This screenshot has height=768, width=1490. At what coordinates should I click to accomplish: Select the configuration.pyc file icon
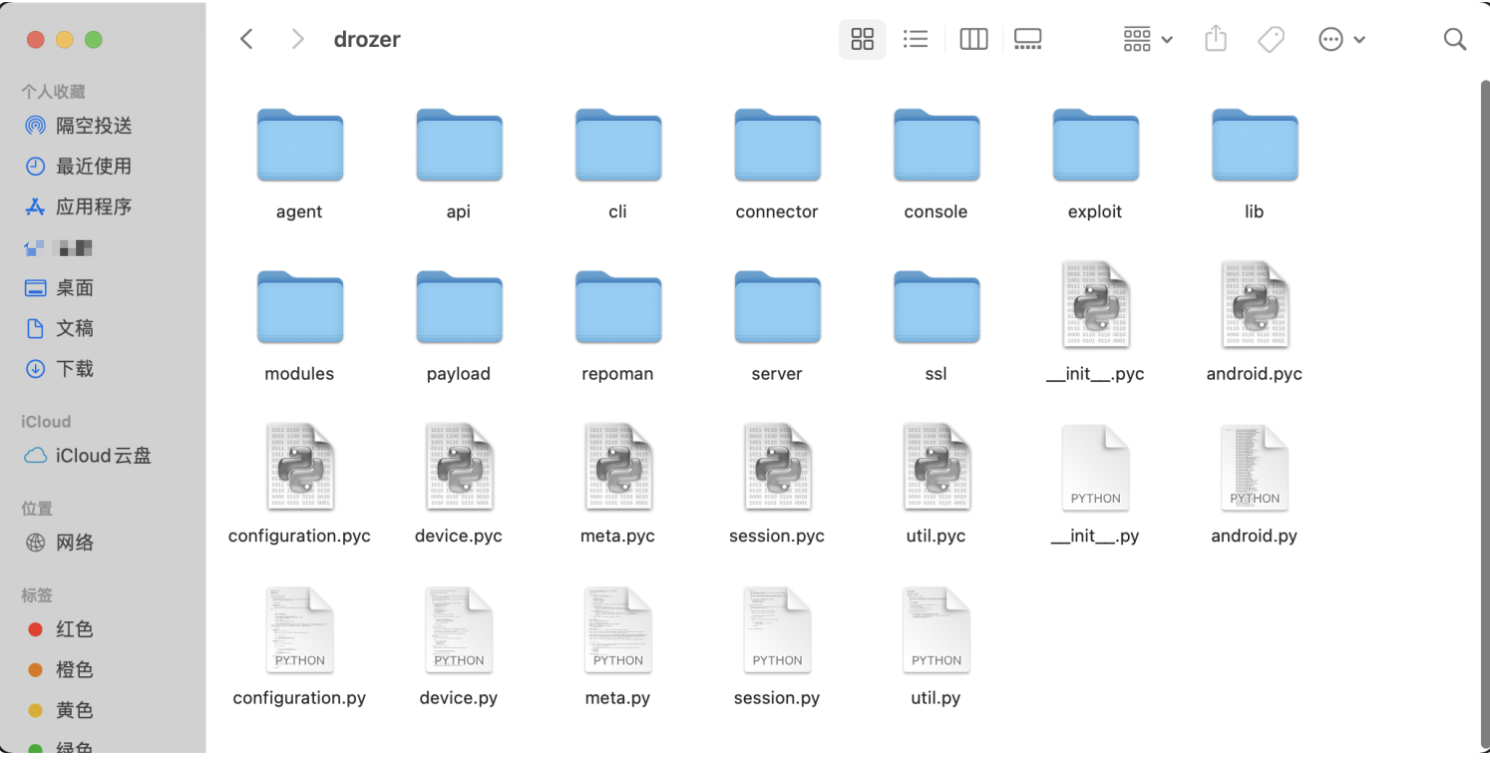pos(300,467)
